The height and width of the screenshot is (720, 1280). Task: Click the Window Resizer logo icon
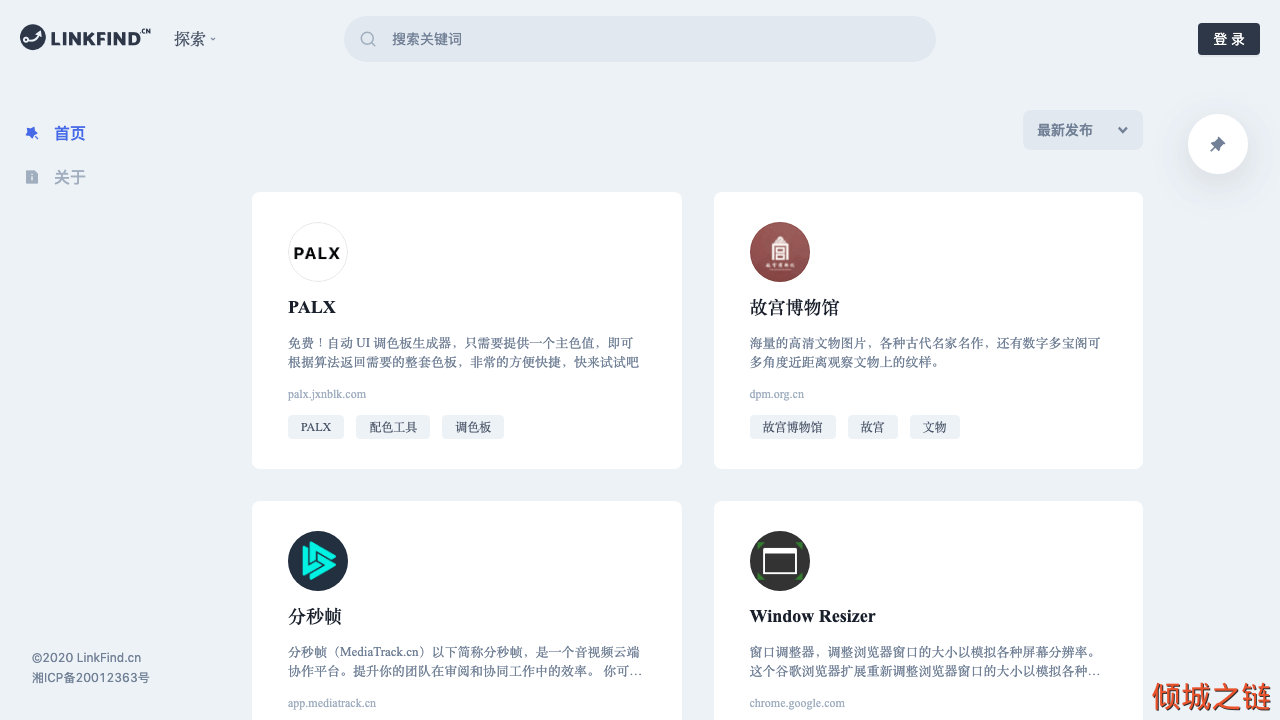(x=780, y=561)
